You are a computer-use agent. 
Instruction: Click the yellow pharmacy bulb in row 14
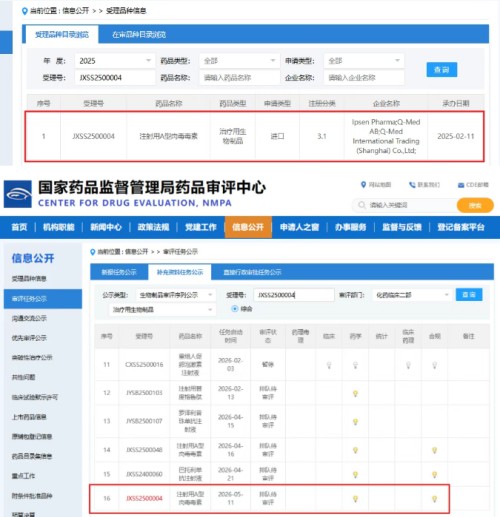(355, 450)
